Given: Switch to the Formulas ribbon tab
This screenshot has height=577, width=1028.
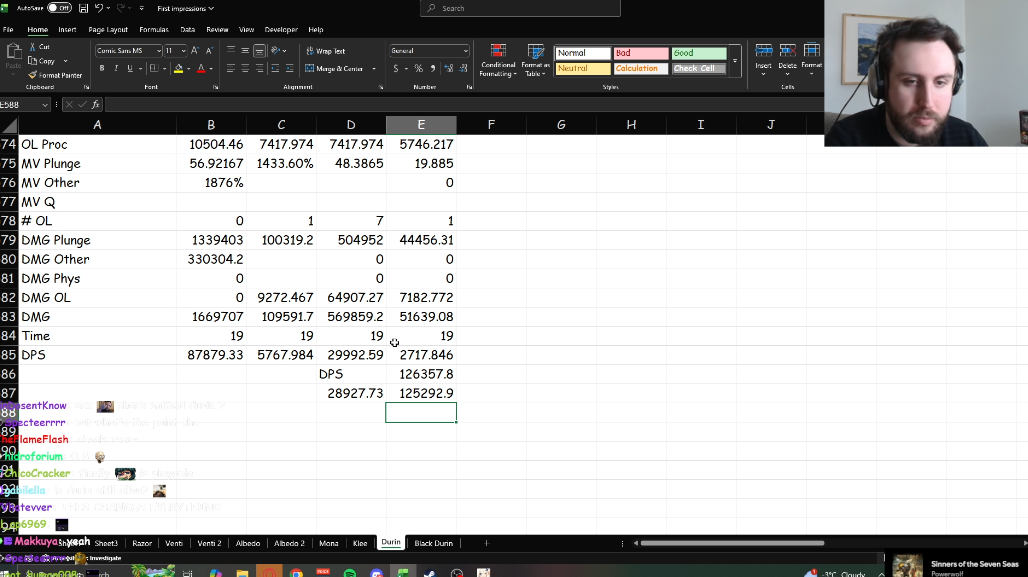Looking at the screenshot, I should tap(154, 30).
